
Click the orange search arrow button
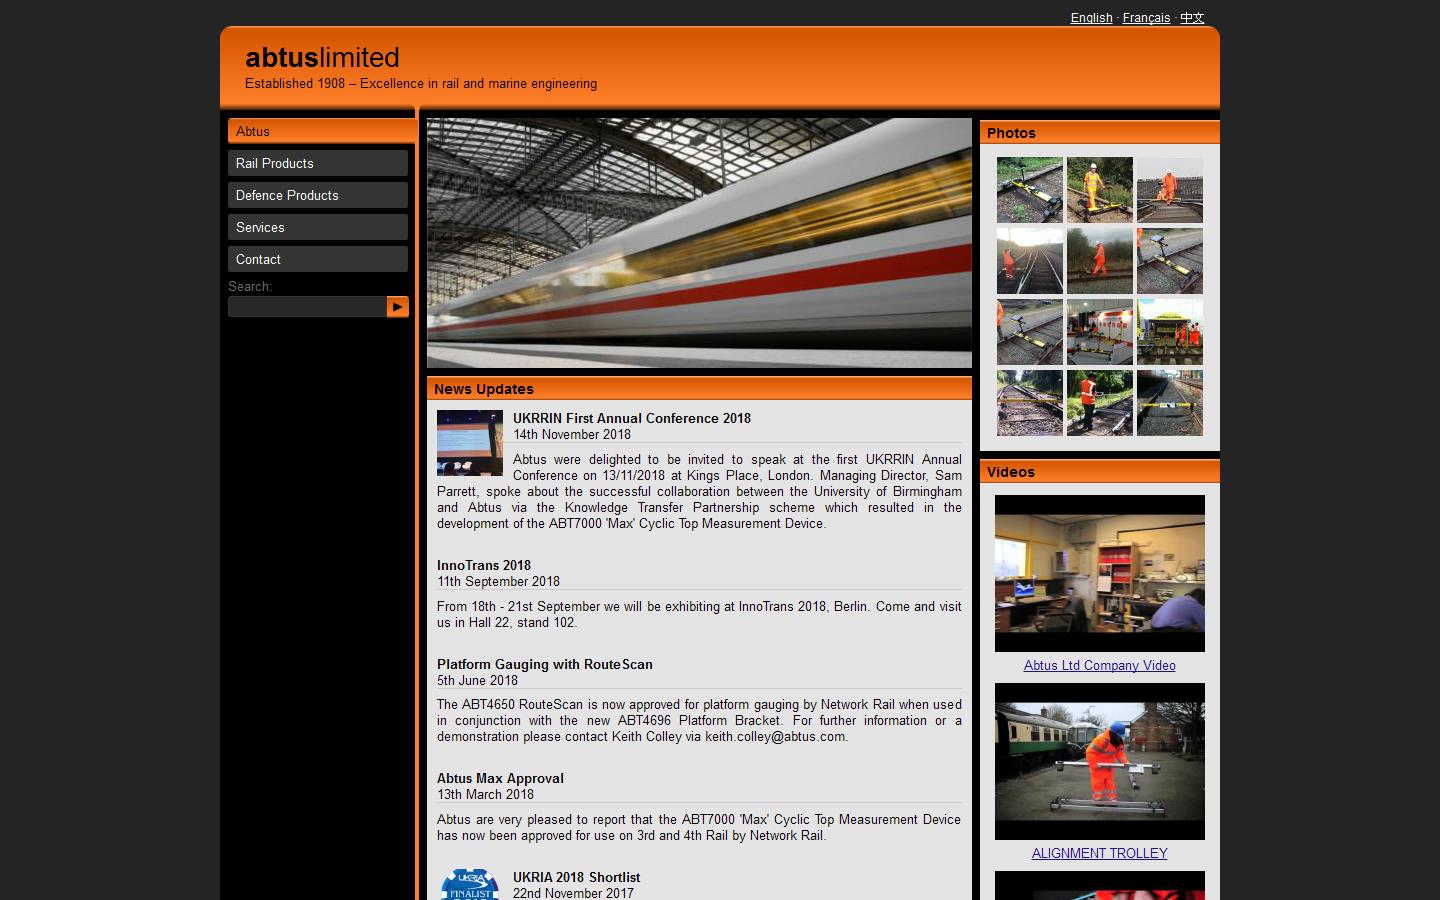pyautogui.click(x=398, y=307)
